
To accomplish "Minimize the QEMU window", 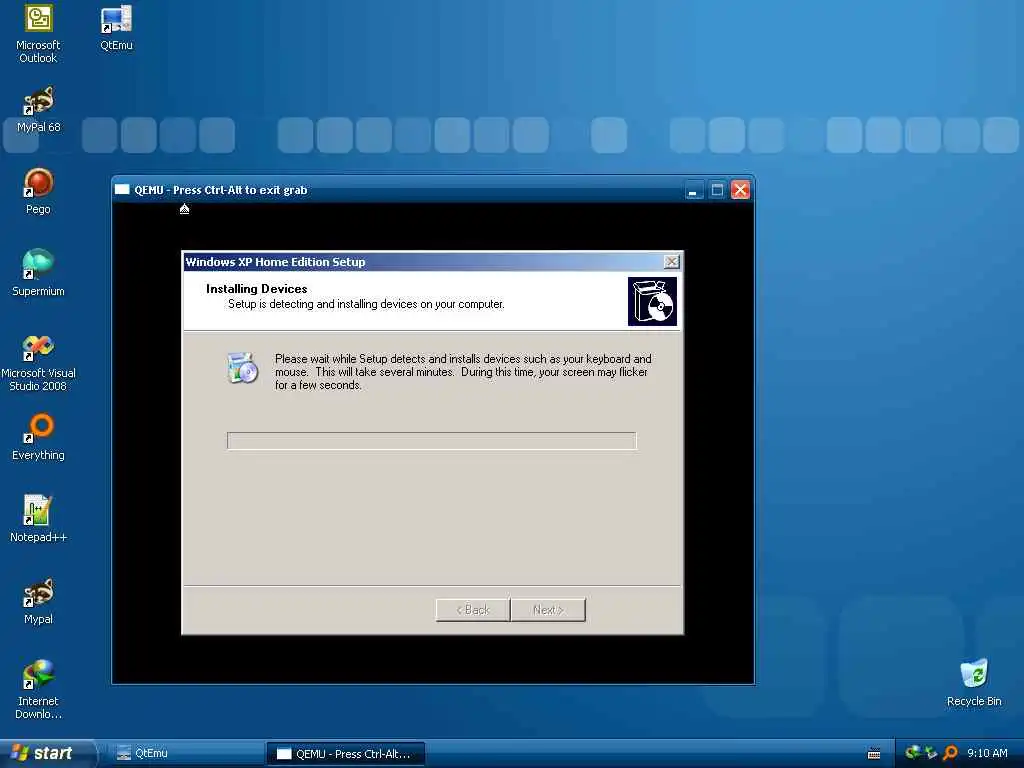I will tap(694, 190).
